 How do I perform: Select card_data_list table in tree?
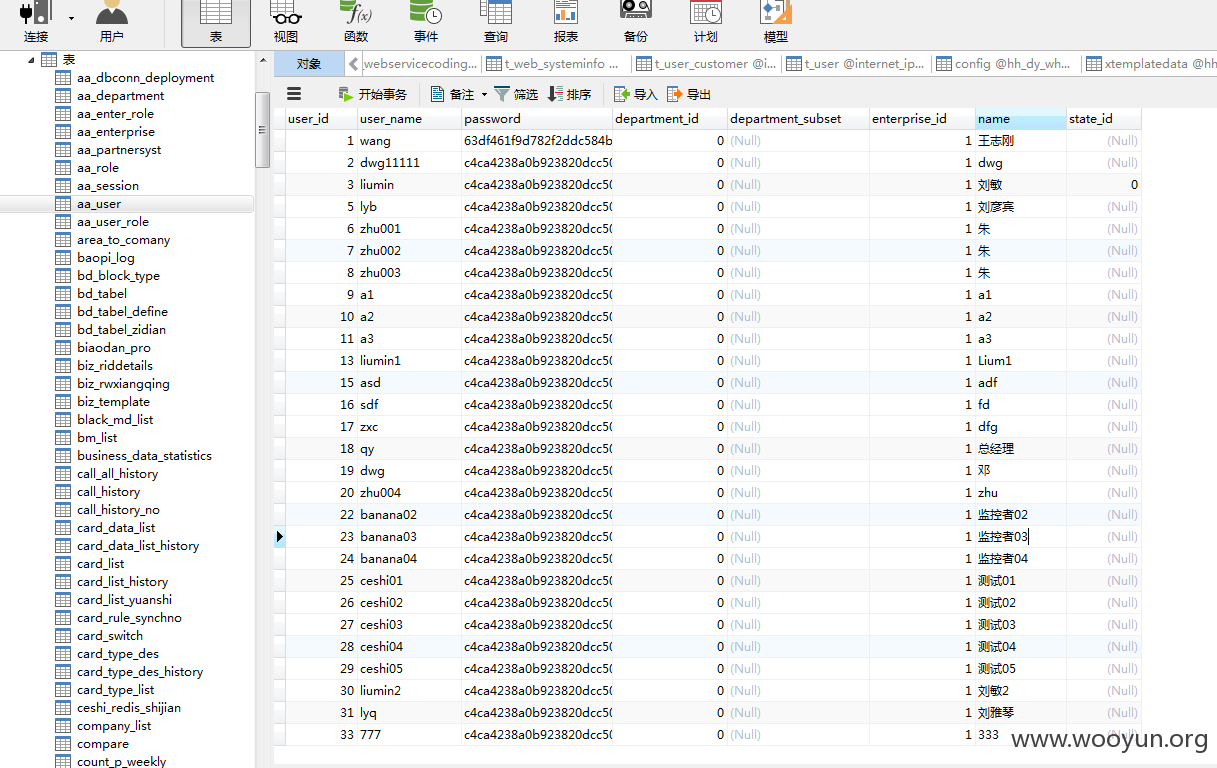point(116,528)
